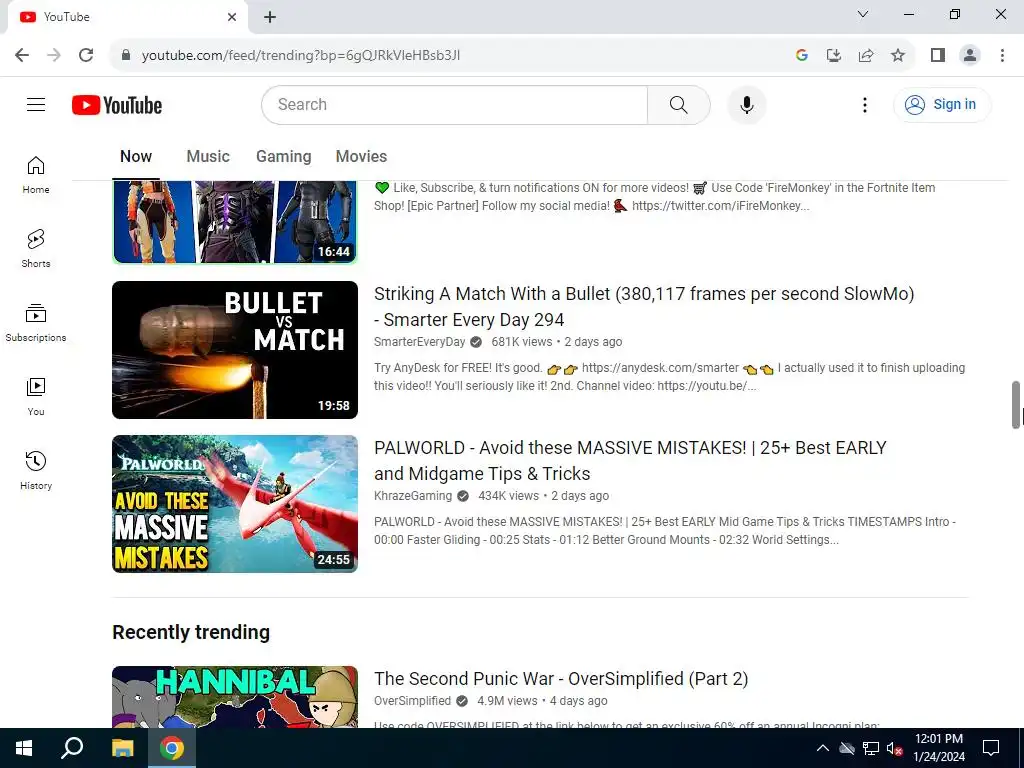Switch to the Music tab

coord(208,157)
